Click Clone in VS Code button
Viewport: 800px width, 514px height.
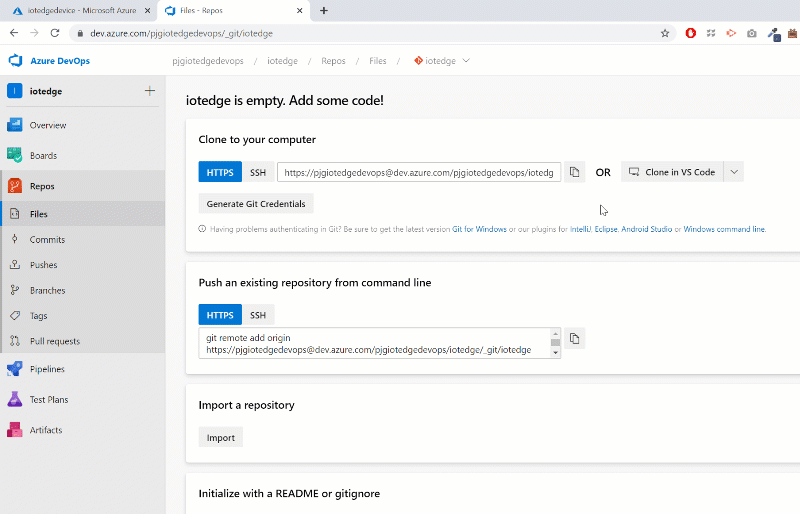point(672,172)
